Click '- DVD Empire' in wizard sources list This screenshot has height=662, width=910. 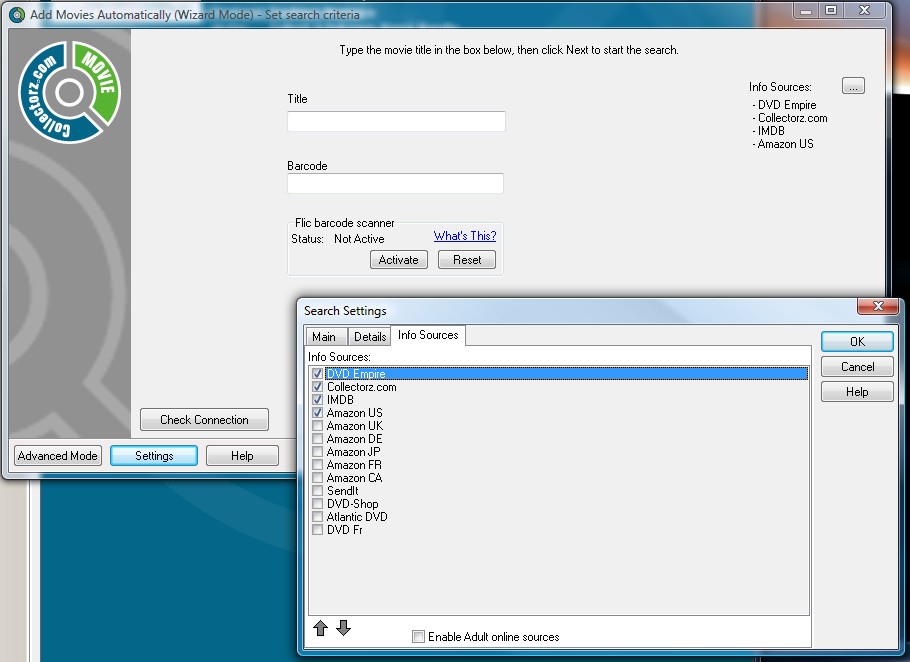point(784,105)
